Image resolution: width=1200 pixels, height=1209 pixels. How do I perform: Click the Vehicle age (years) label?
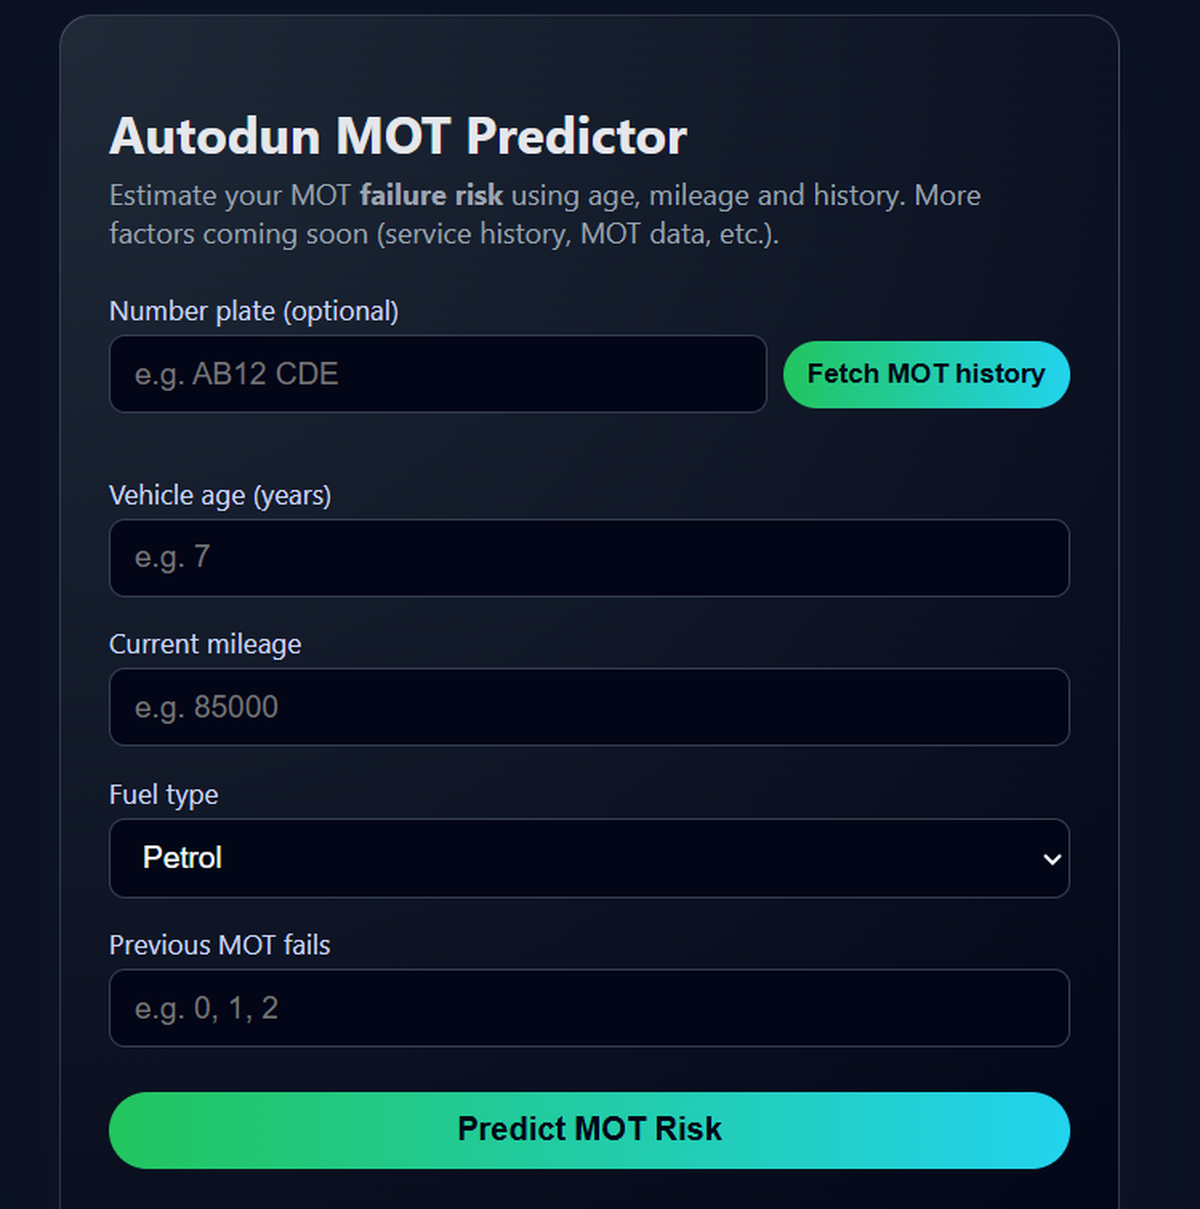tap(219, 495)
